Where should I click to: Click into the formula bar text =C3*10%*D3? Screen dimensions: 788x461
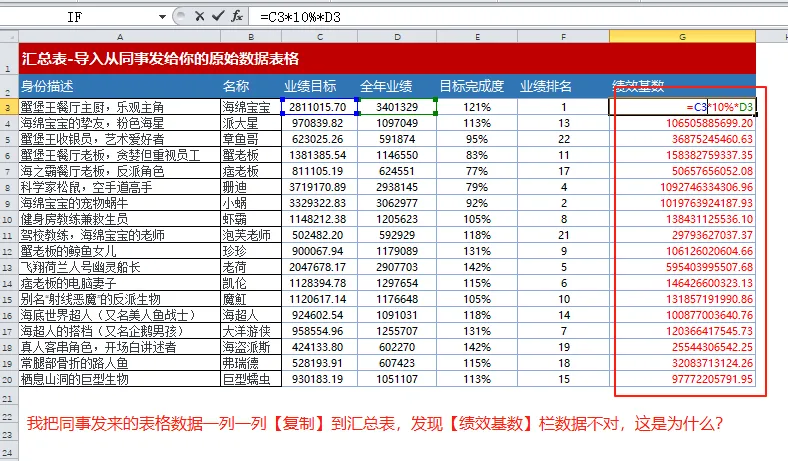point(300,17)
